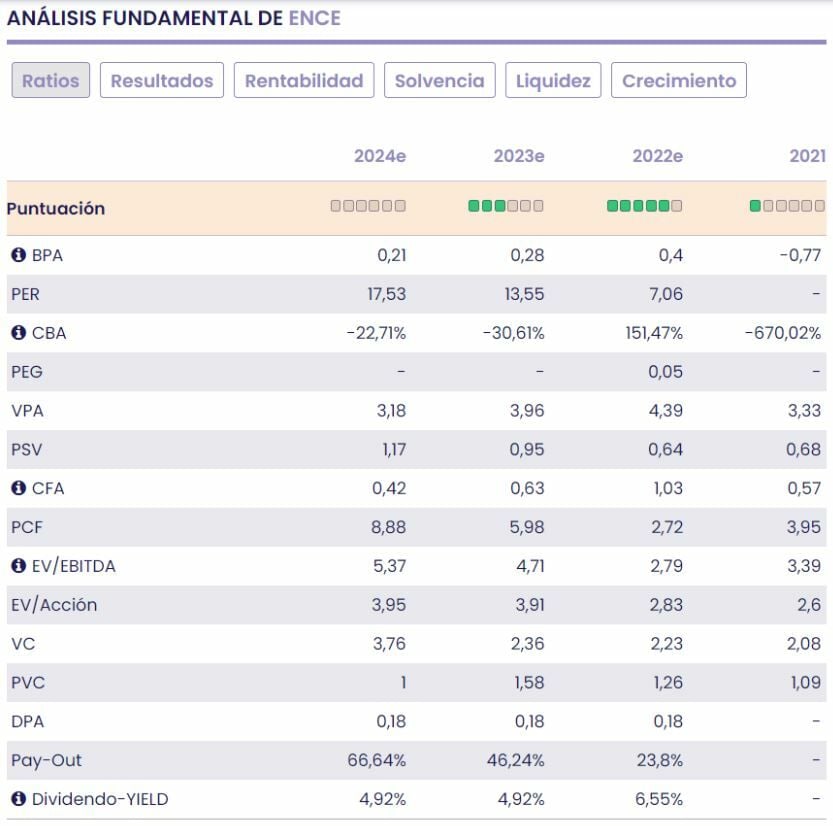The width and height of the screenshot is (833, 826).
Task: Click the 2024e column header
Action: tap(380, 156)
